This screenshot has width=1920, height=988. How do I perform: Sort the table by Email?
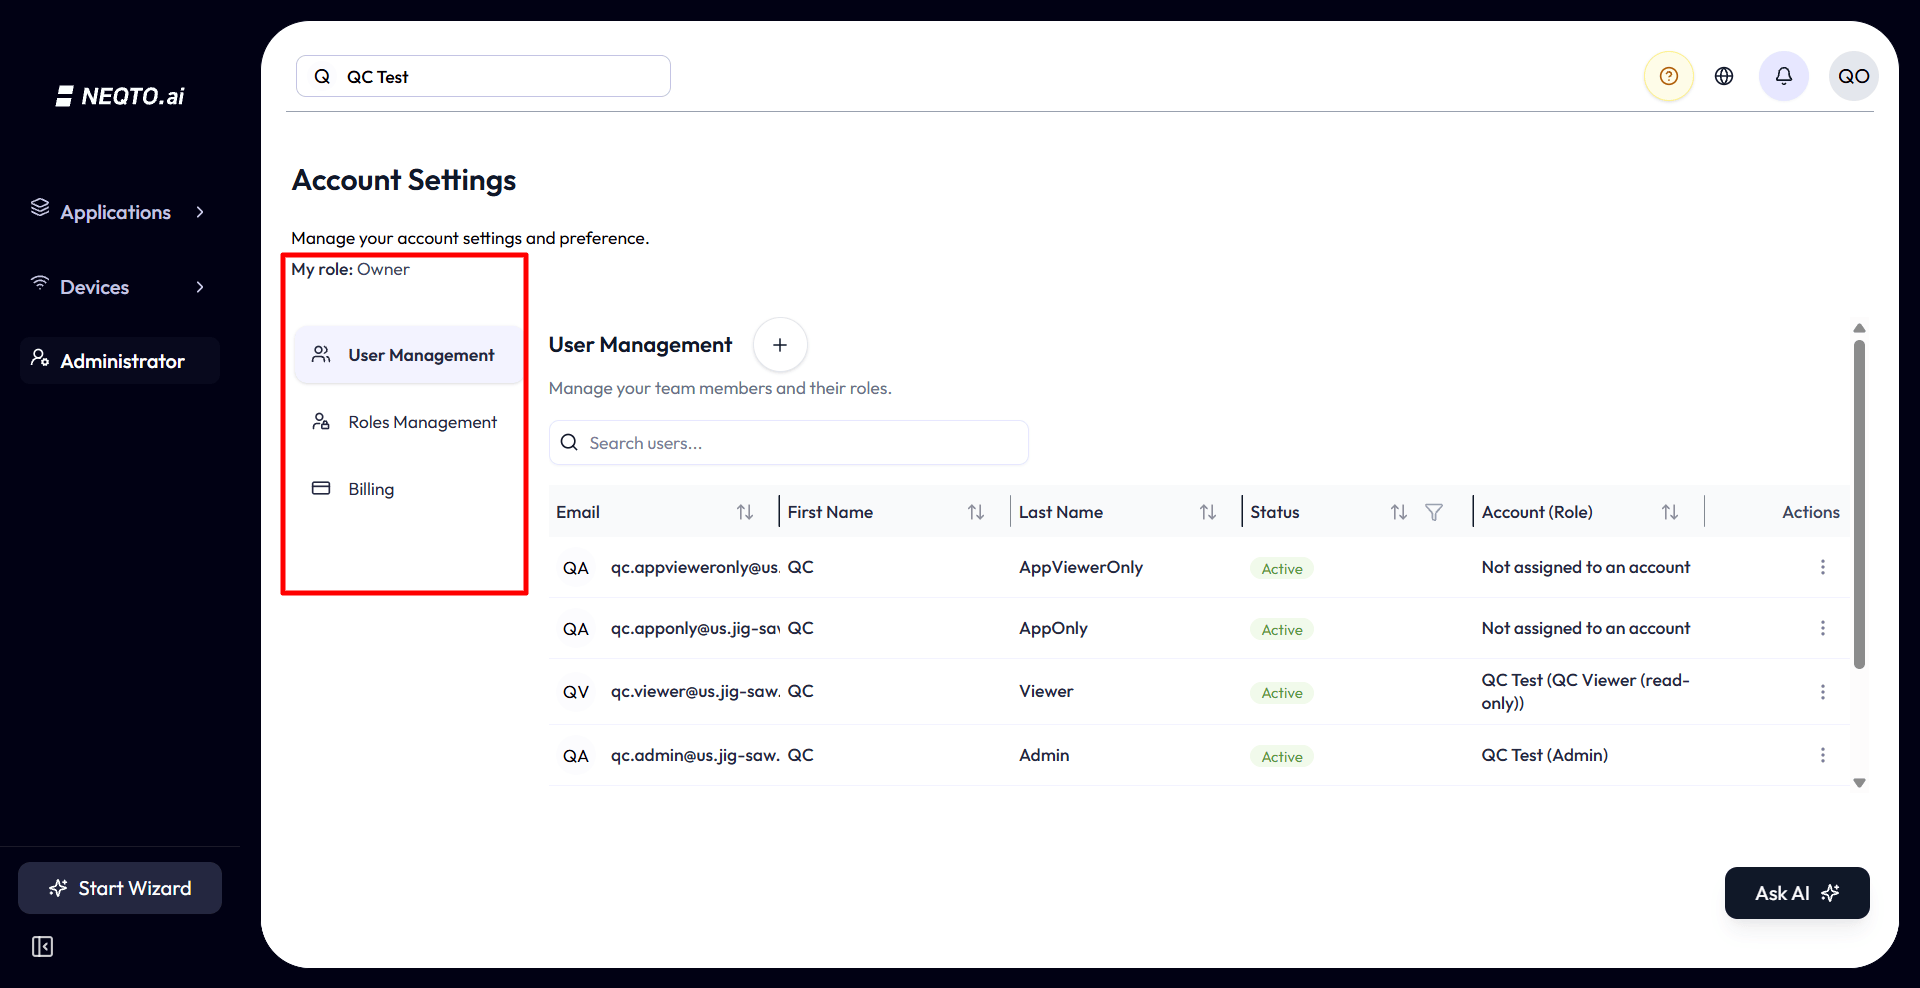click(745, 512)
